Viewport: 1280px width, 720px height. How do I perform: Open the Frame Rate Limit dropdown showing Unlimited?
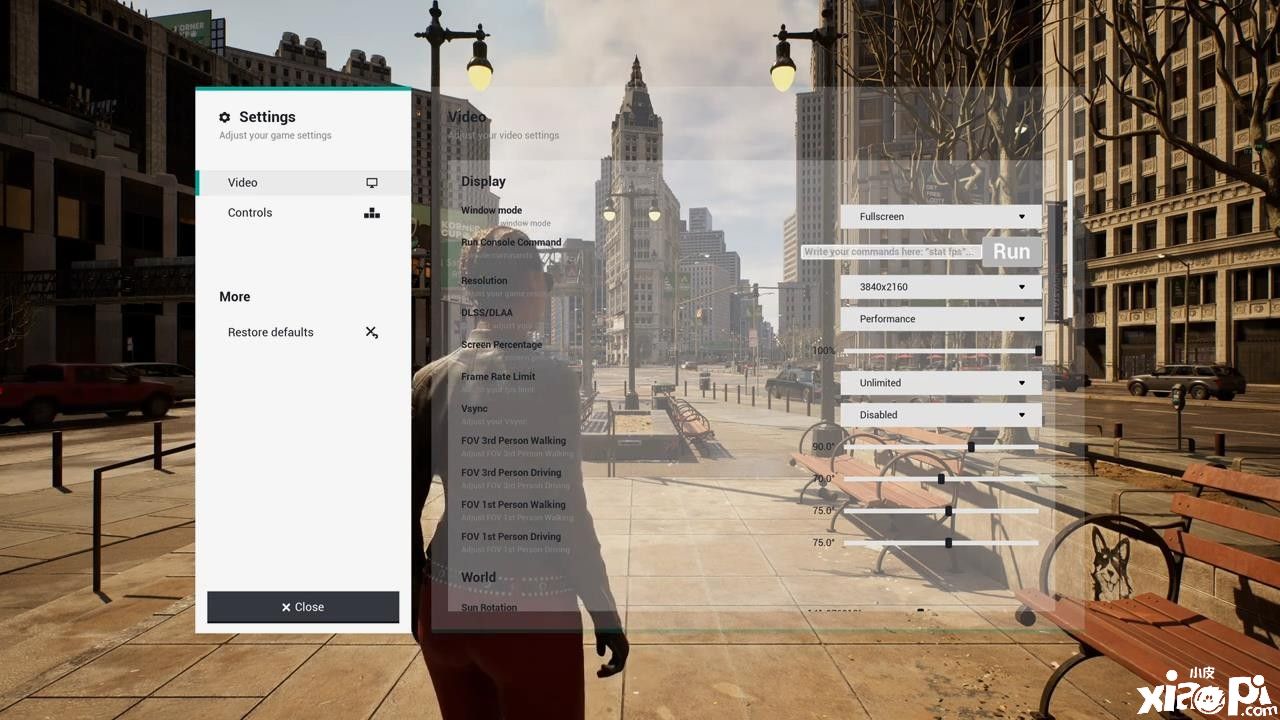pyautogui.click(x=941, y=383)
